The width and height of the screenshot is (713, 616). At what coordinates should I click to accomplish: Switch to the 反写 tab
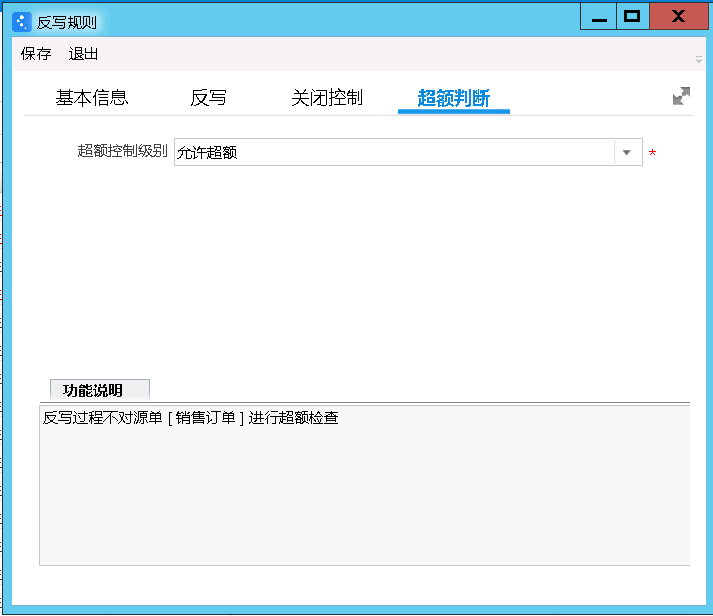[208, 98]
